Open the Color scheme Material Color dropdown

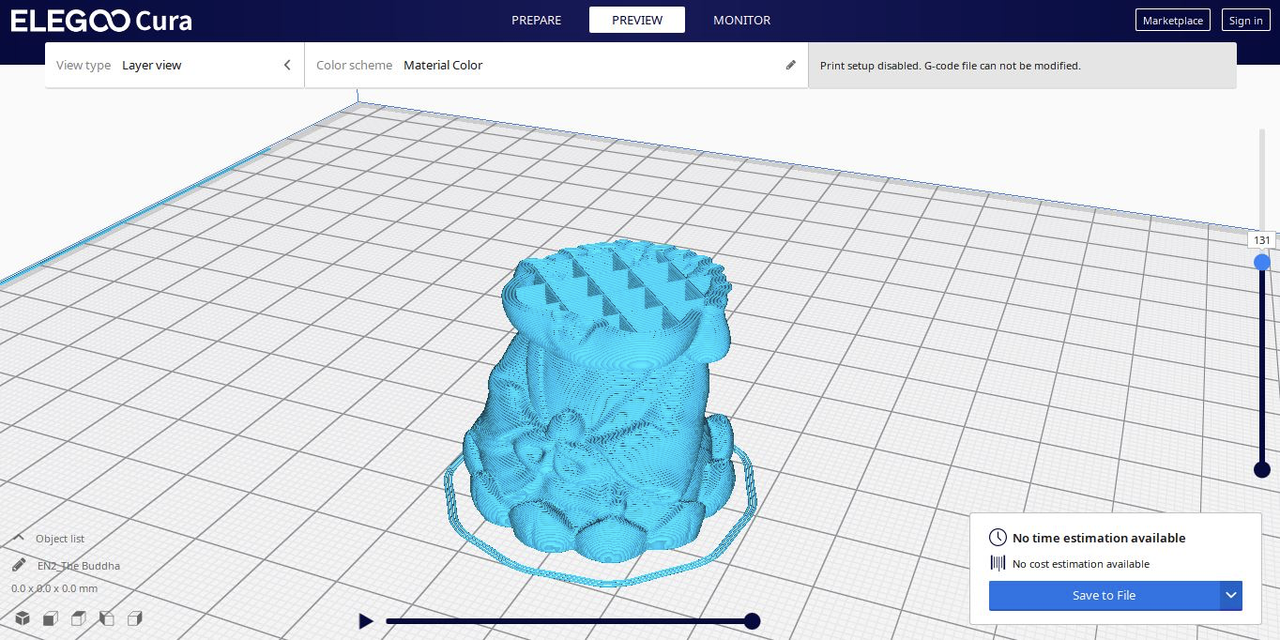tap(556, 65)
